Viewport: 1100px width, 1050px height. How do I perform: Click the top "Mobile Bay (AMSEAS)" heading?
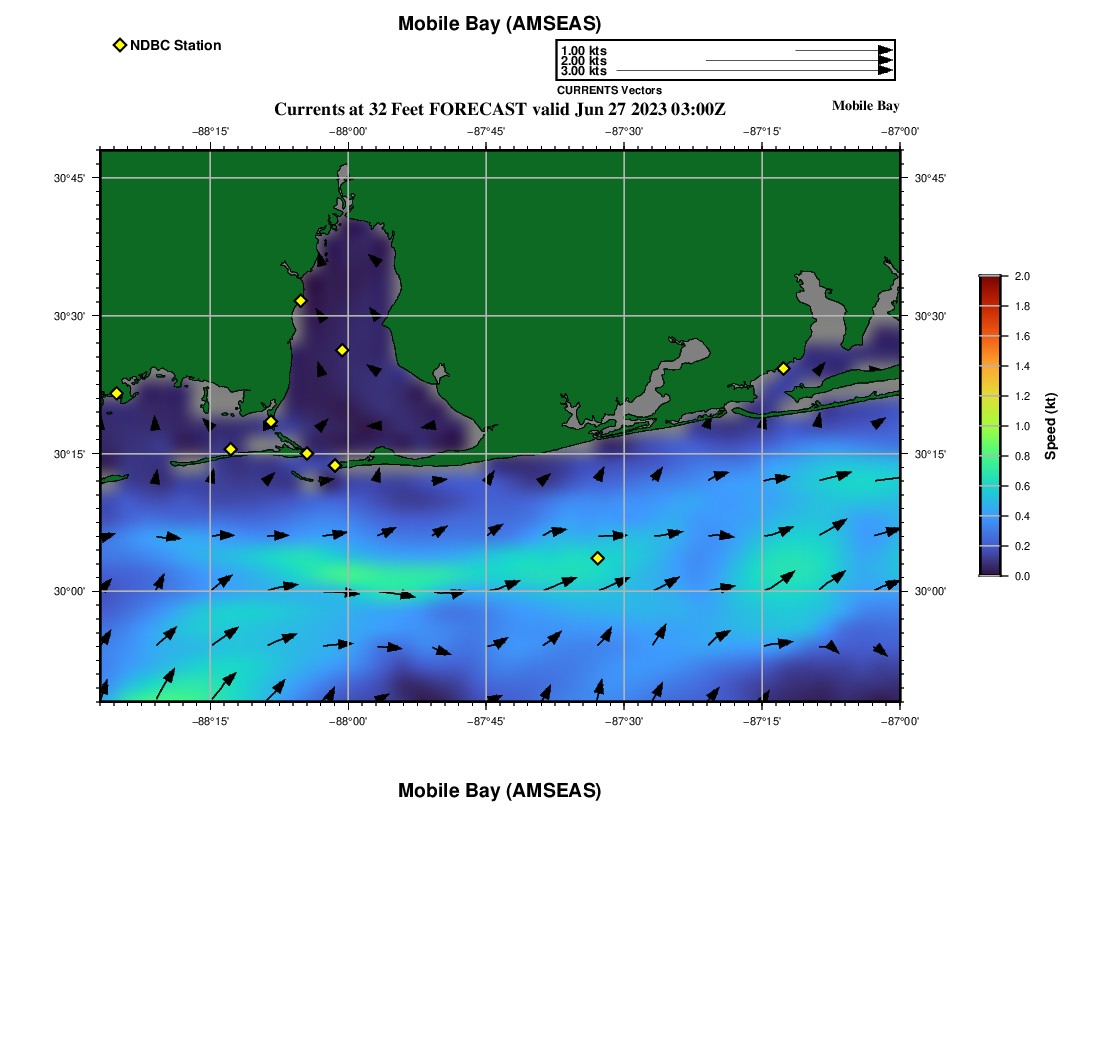pyautogui.click(x=499, y=24)
